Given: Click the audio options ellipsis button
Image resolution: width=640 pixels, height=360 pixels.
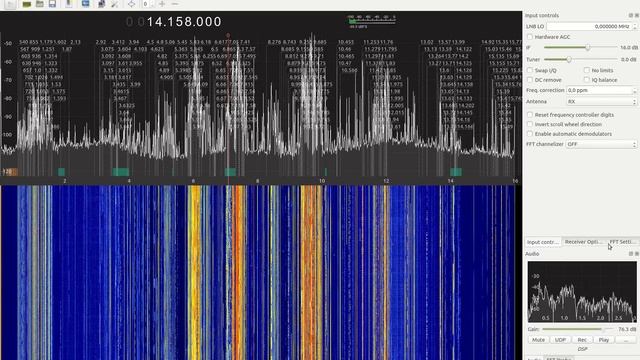Looking at the screenshot, I should (626, 340).
